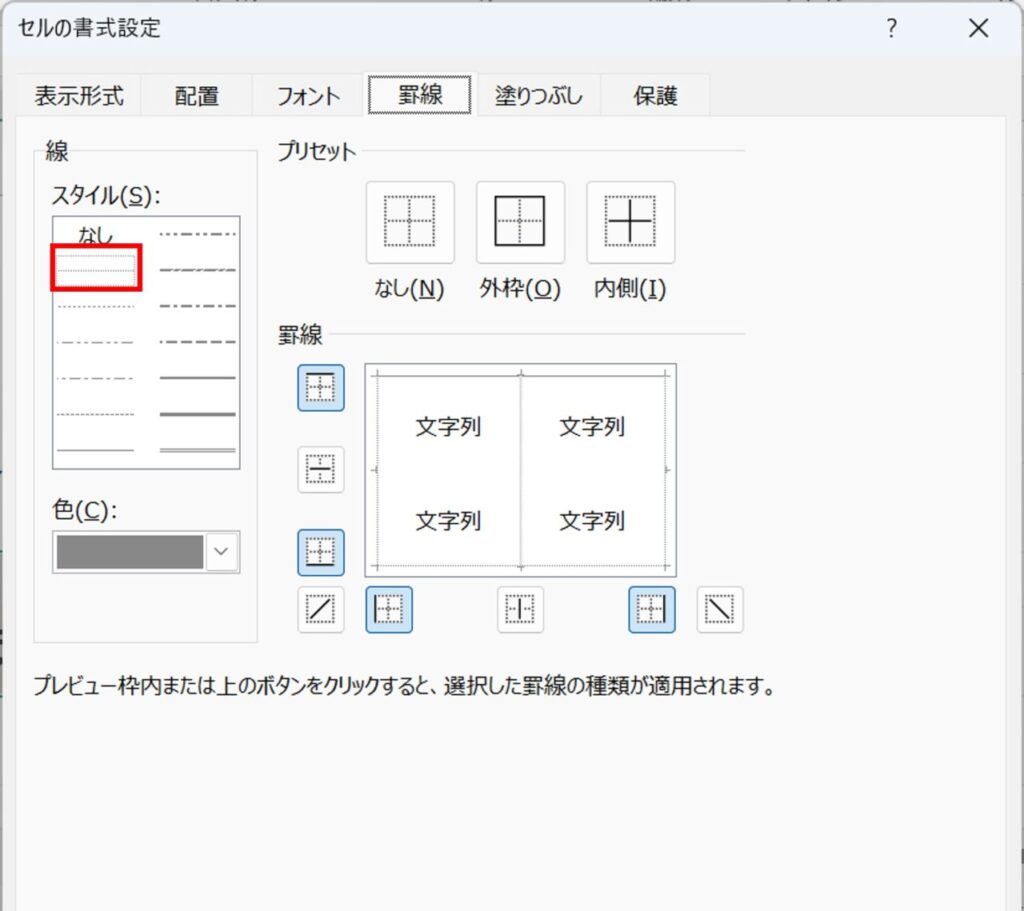Choose the double line style
This screenshot has width=1024, height=911.
(x=197, y=450)
